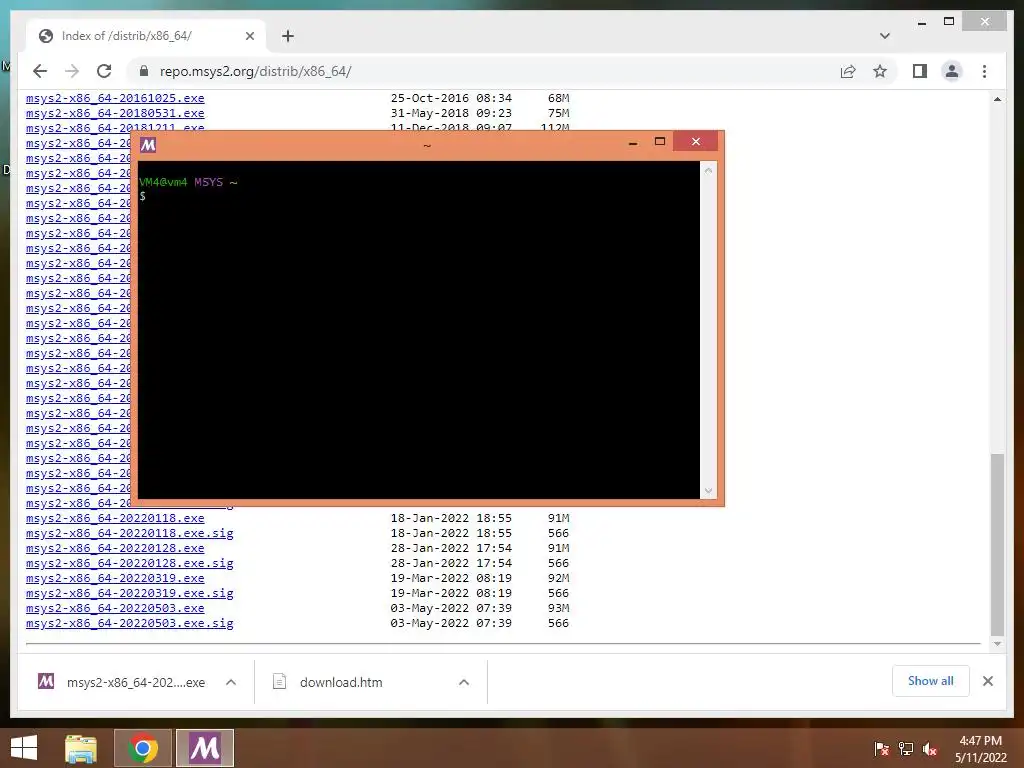Close the downloads bar

click(987, 681)
